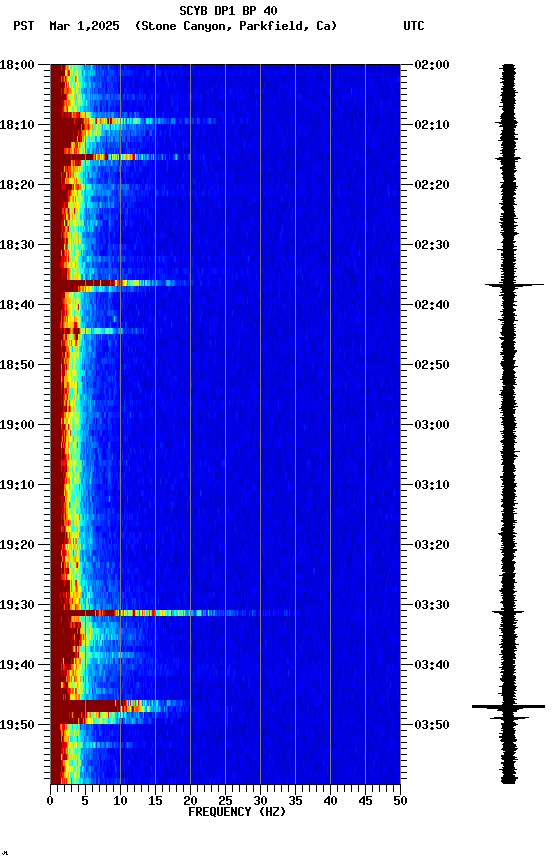Viewport: 552px width, 864px height.
Task: Click the title 'SCYB DP1 BP 40'
Action: 228,10
